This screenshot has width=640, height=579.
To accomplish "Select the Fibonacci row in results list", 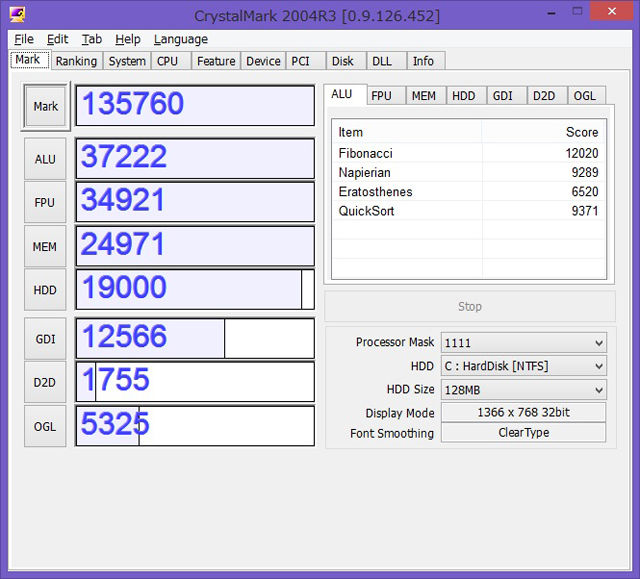I will coord(469,153).
